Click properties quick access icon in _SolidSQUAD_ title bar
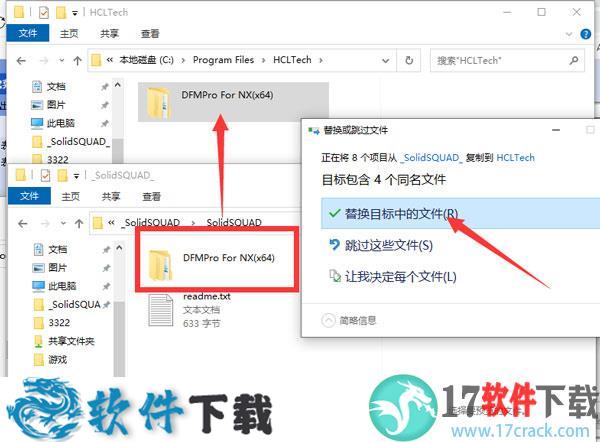The image size is (600, 442). [45, 176]
